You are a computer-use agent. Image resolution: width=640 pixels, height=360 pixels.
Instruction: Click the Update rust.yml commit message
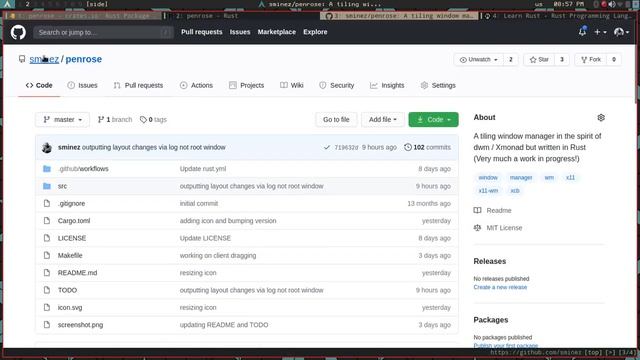pos(203,169)
